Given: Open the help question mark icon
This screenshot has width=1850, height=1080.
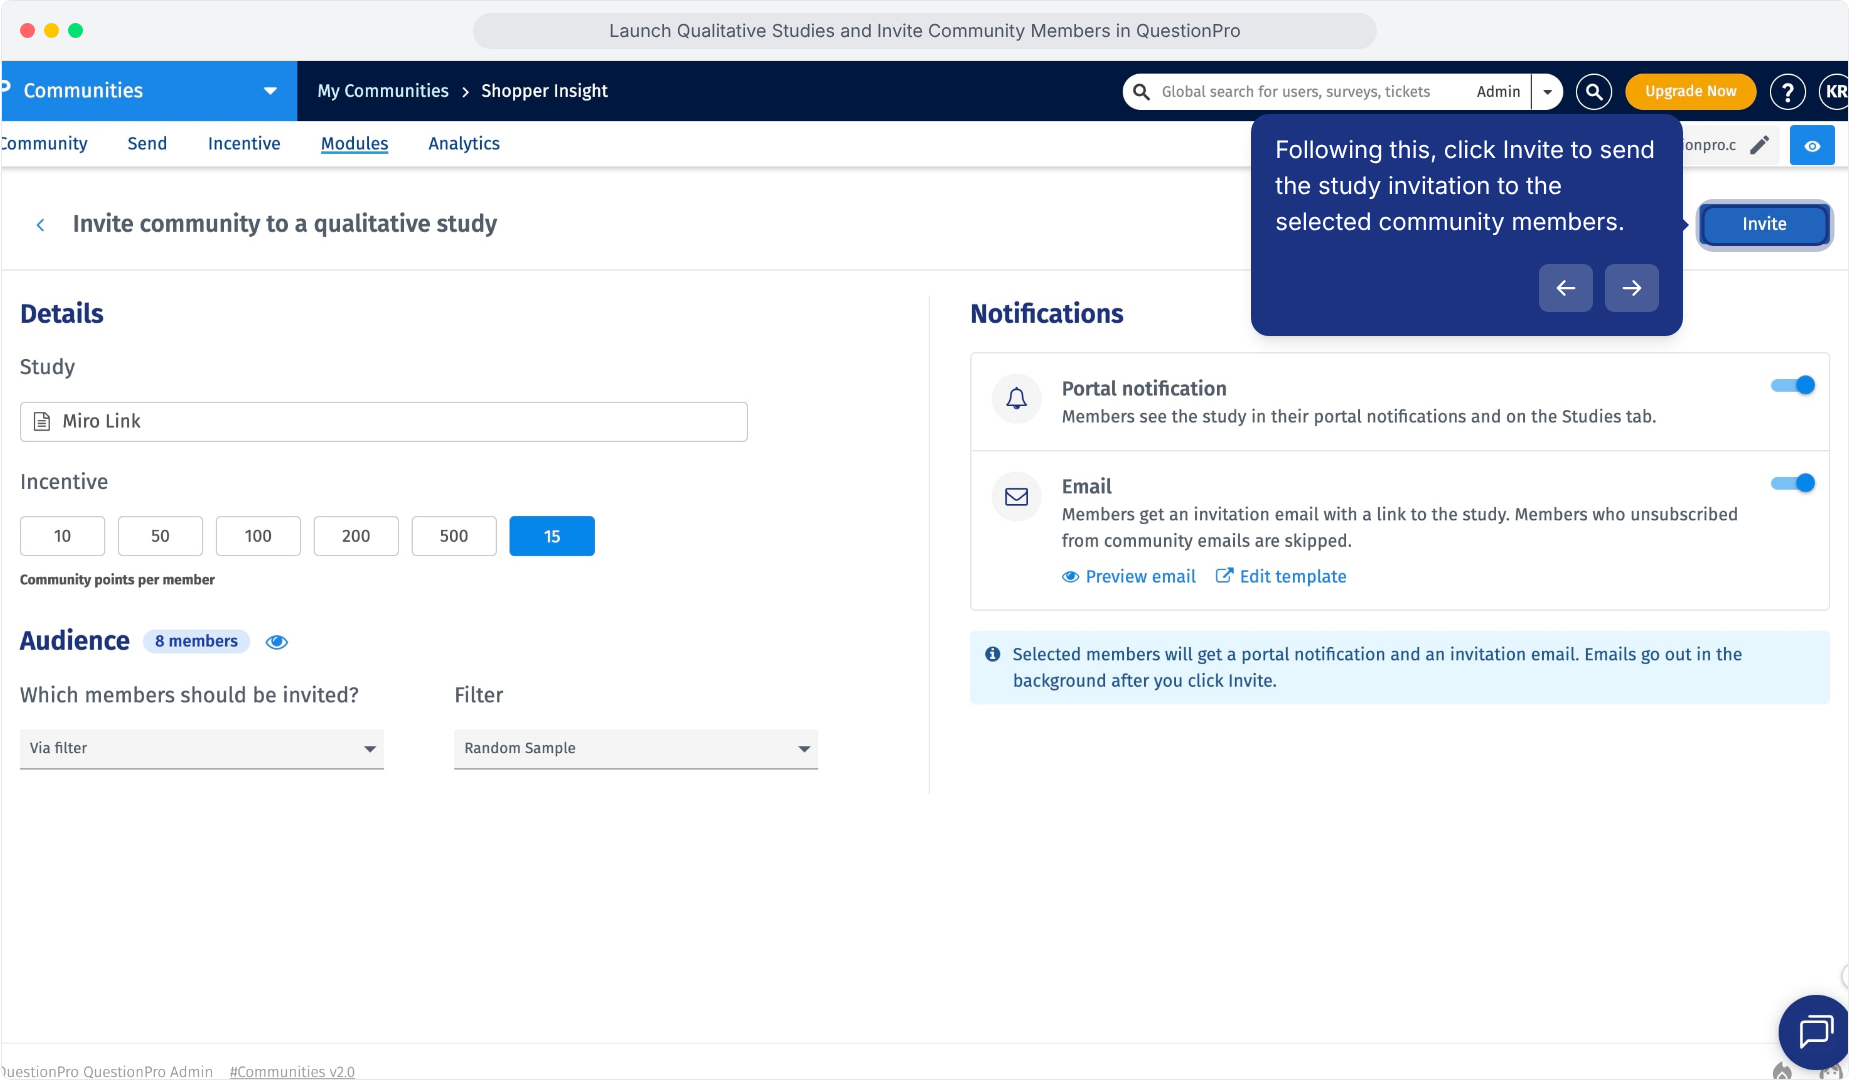Looking at the screenshot, I should (x=1787, y=92).
